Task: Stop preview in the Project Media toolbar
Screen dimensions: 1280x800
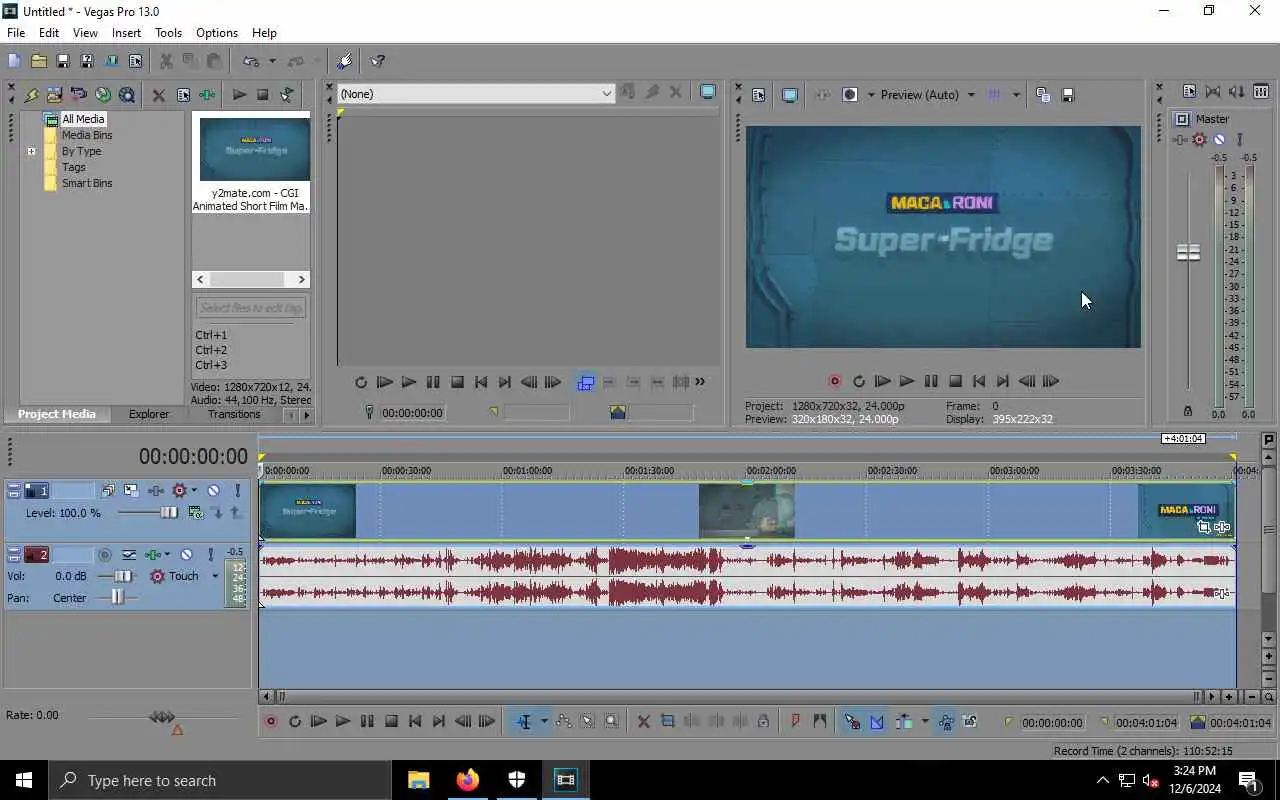Action: click(x=263, y=95)
